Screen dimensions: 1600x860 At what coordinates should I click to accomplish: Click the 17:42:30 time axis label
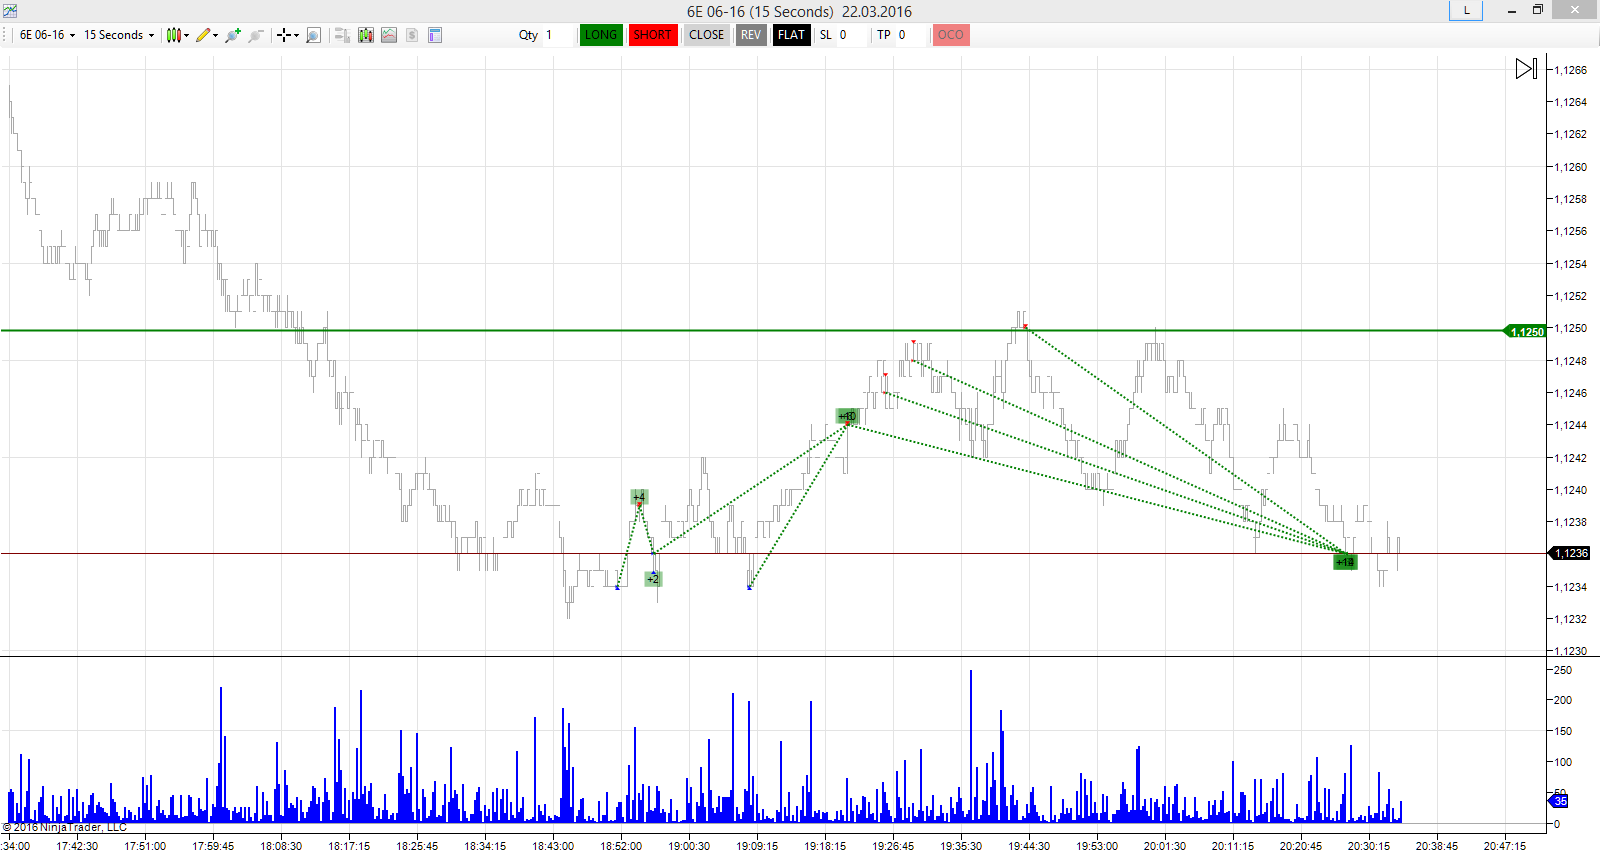click(x=77, y=846)
